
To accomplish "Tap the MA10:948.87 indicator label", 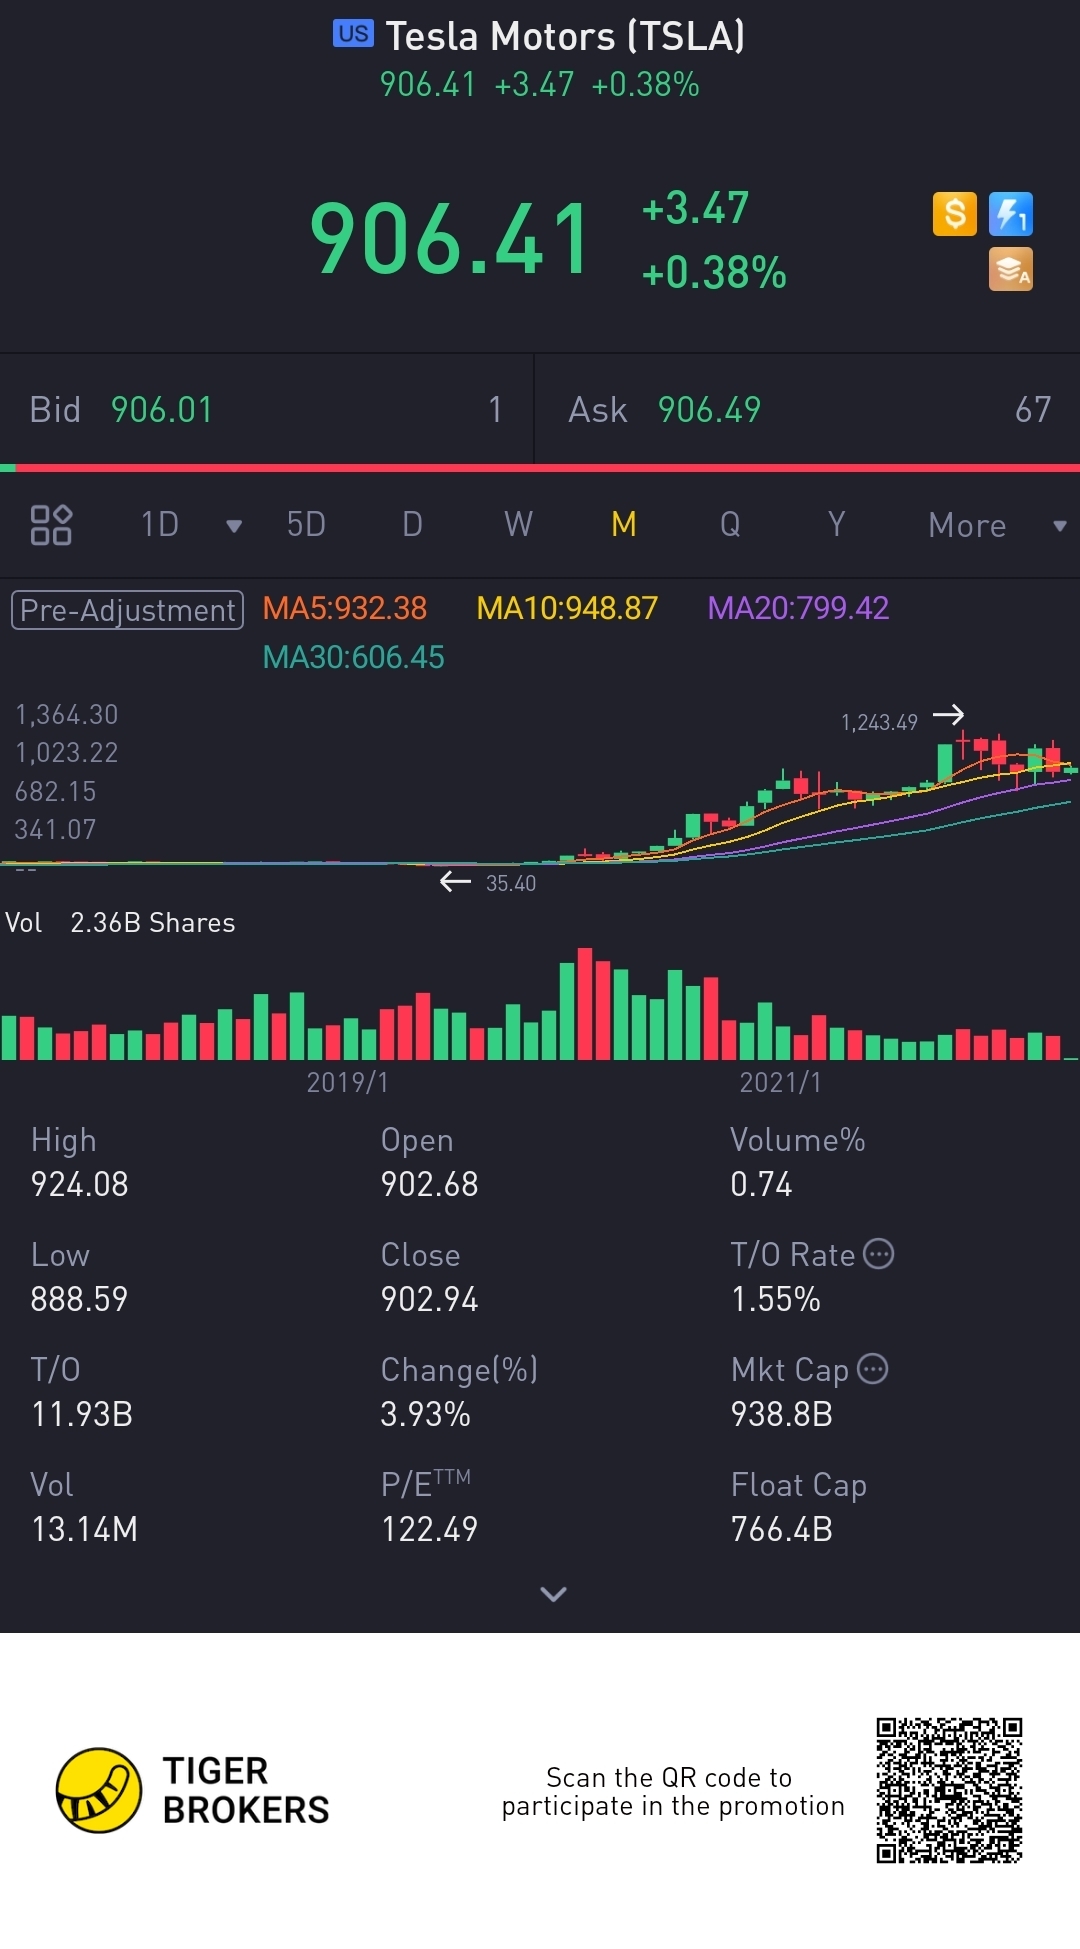I will pos(567,608).
